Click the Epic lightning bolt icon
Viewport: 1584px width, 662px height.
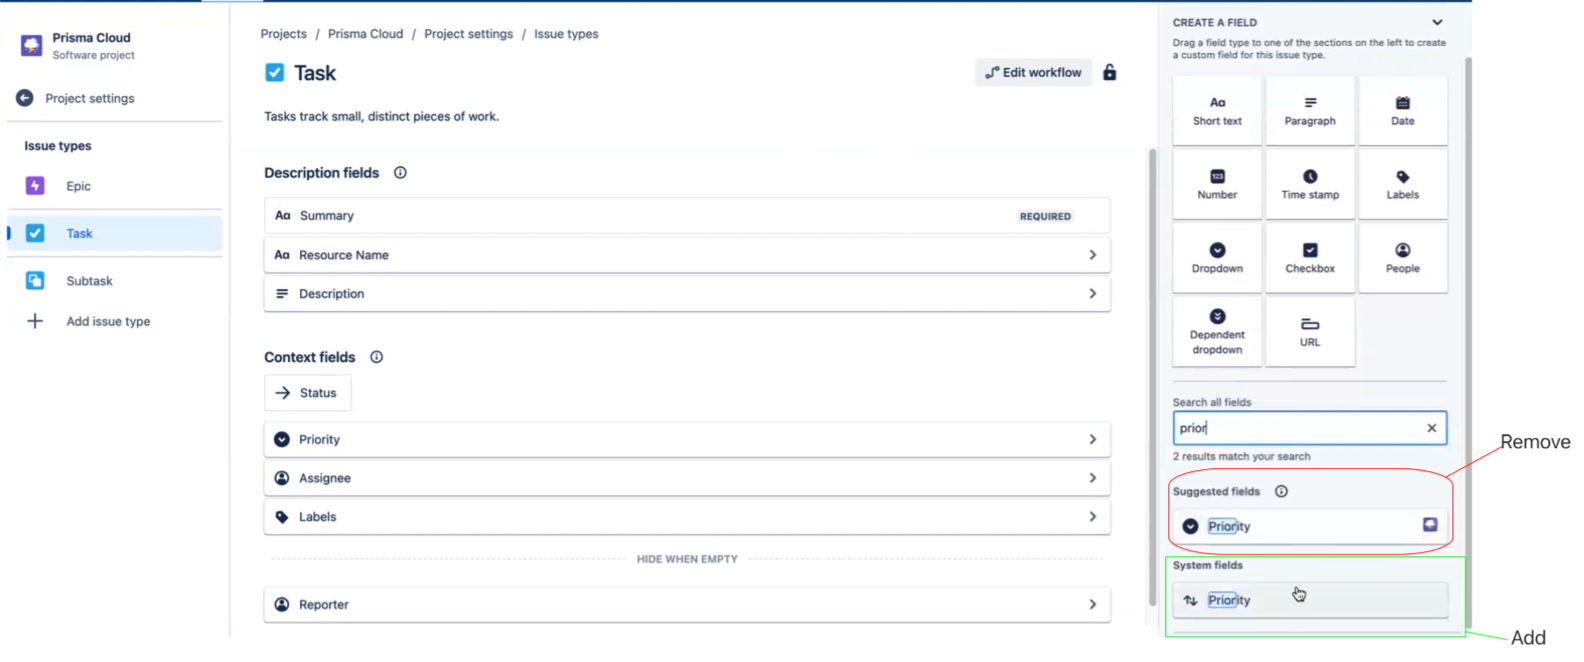point(35,186)
